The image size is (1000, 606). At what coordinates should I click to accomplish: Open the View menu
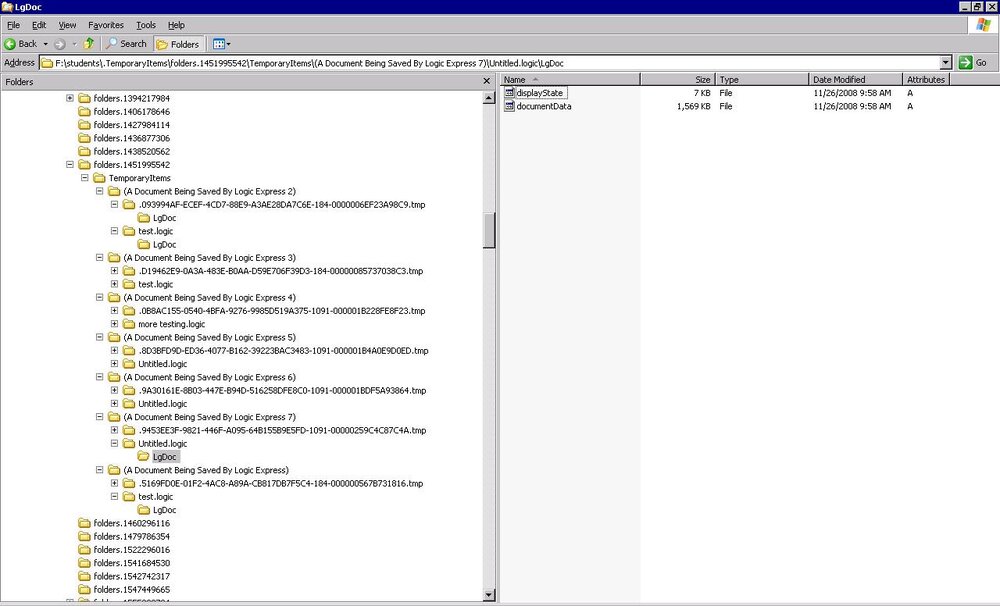(x=67, y=25)
